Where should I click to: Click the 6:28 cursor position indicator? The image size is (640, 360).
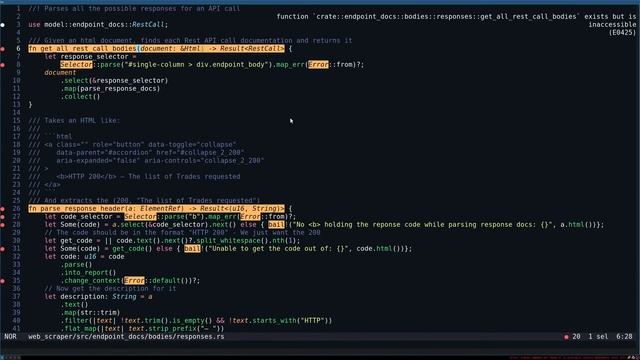coord(624,337)
